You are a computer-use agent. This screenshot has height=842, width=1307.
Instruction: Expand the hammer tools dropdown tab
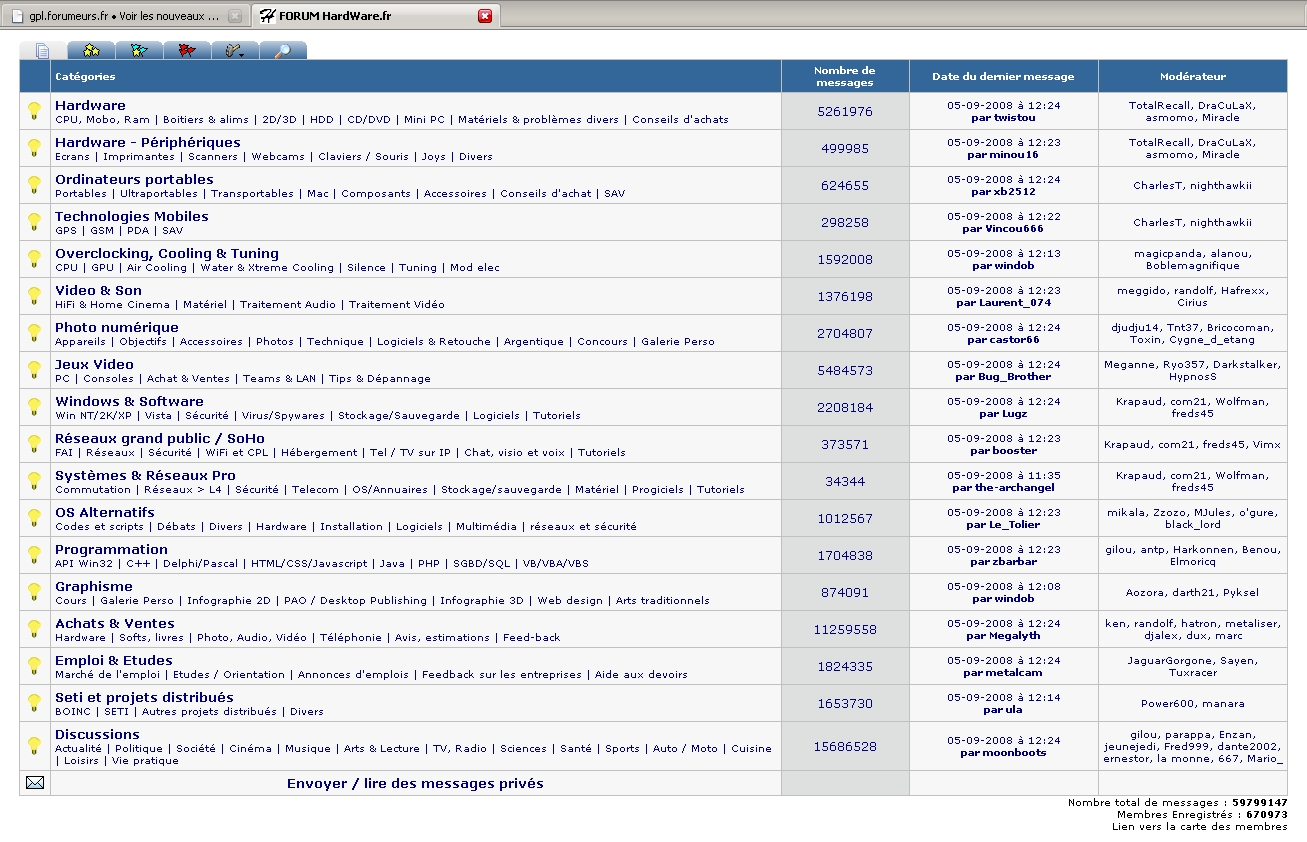point(235,50)
